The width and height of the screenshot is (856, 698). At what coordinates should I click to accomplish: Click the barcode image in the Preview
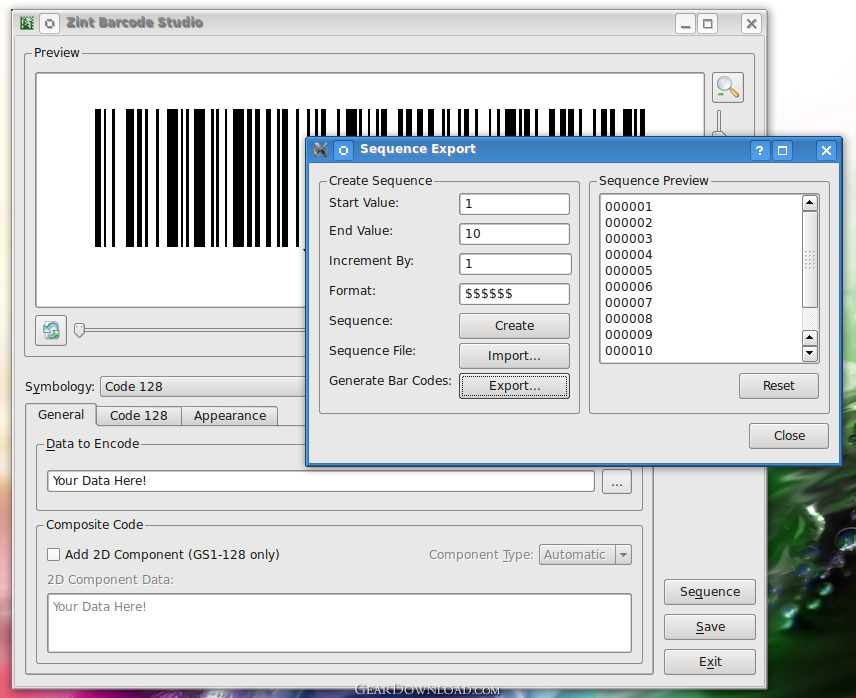tap(199, 178)
